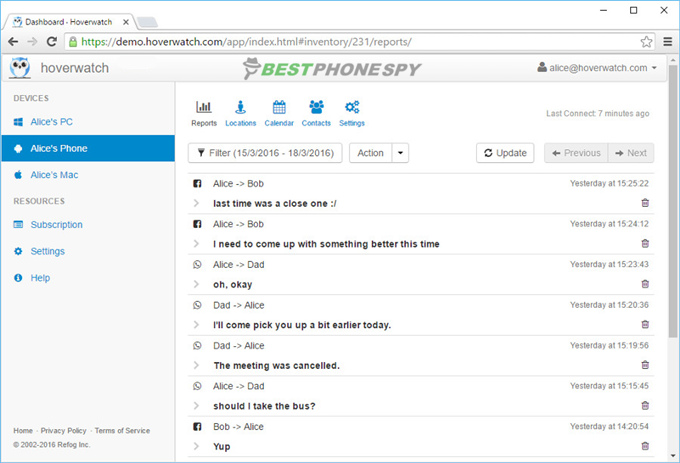Click the 'Yesterday at 15:15:45' timestamp

(609, 386)
